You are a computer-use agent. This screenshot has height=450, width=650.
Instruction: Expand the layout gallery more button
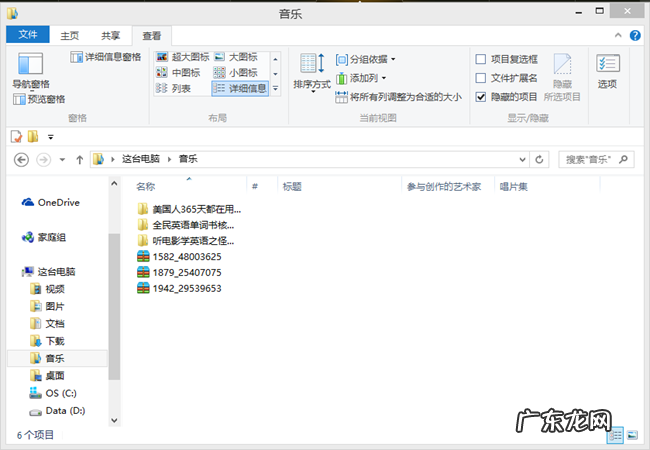(276, 88)
